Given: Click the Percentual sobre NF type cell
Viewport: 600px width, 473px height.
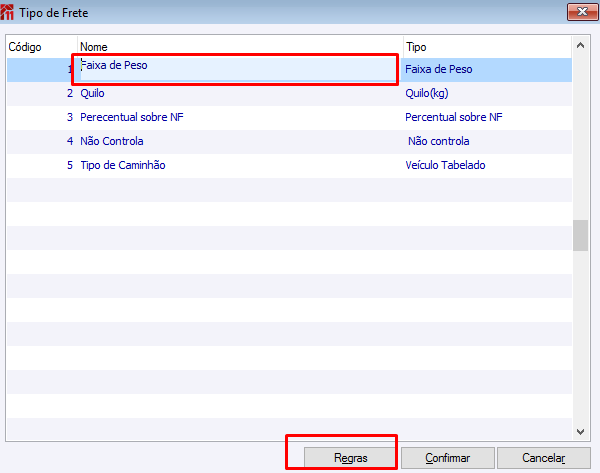Looking at the screenshot, I should tap(488, 117).
